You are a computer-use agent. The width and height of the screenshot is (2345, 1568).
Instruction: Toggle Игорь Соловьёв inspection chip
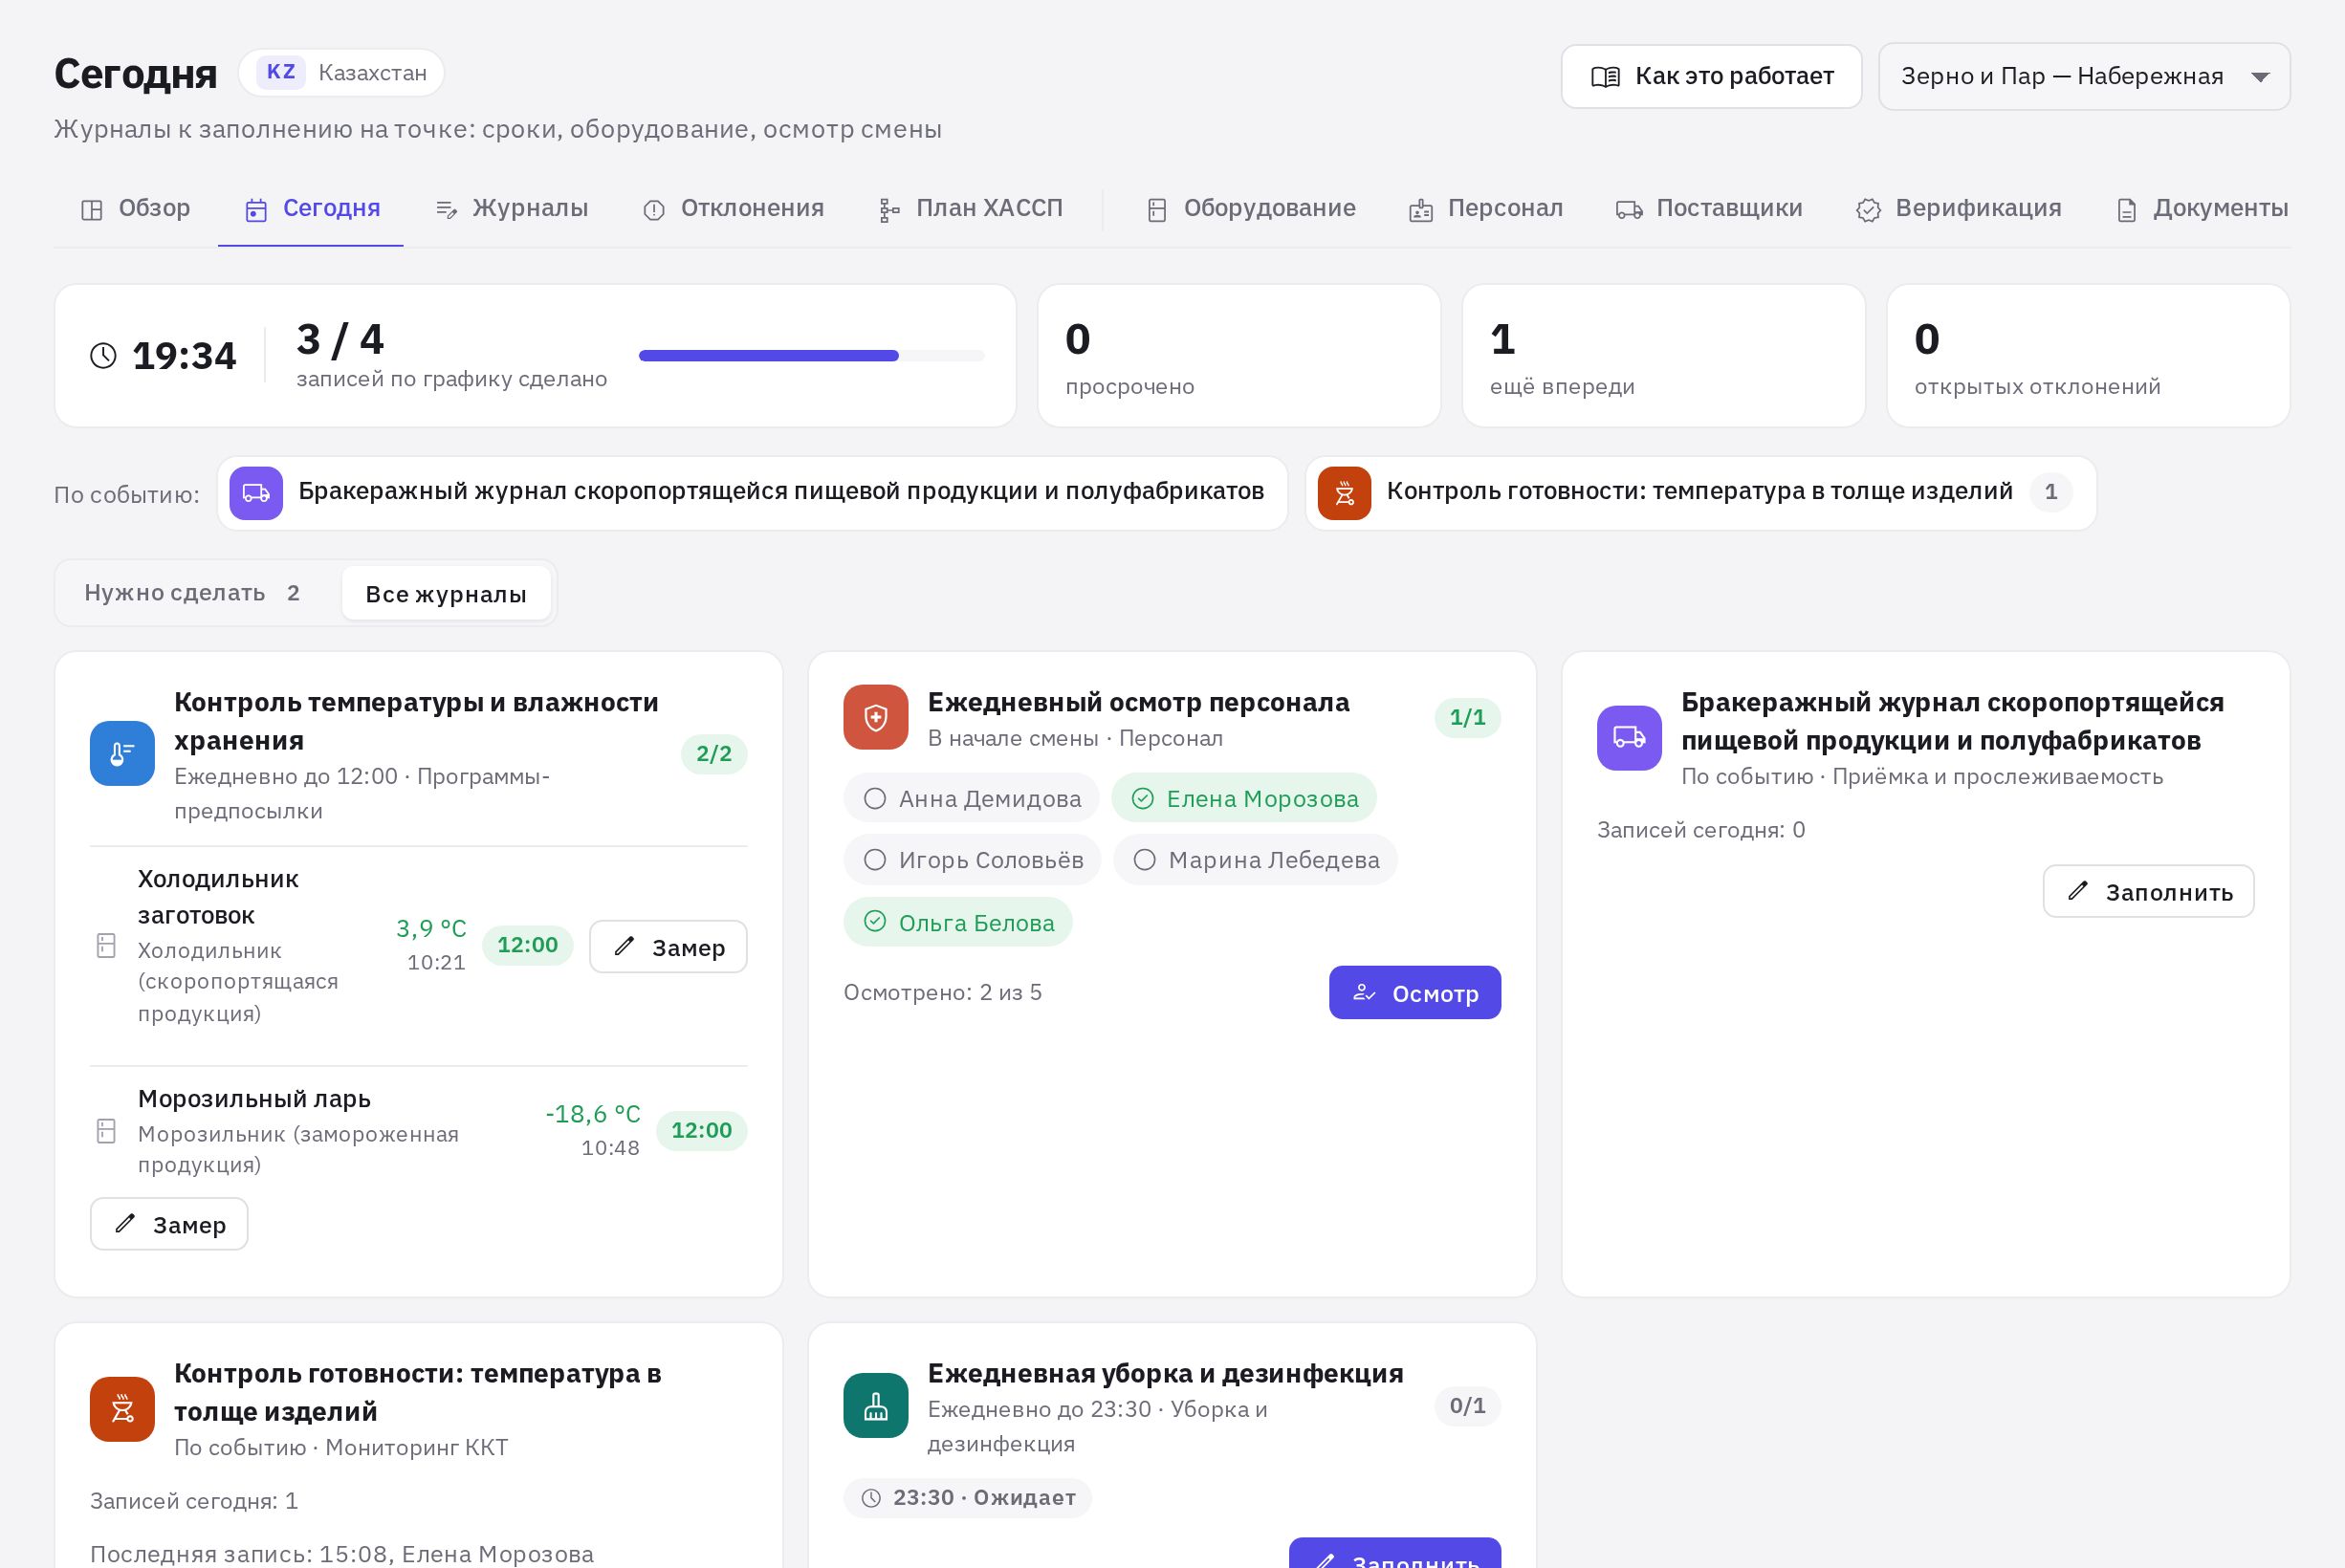tap(972, 860)
